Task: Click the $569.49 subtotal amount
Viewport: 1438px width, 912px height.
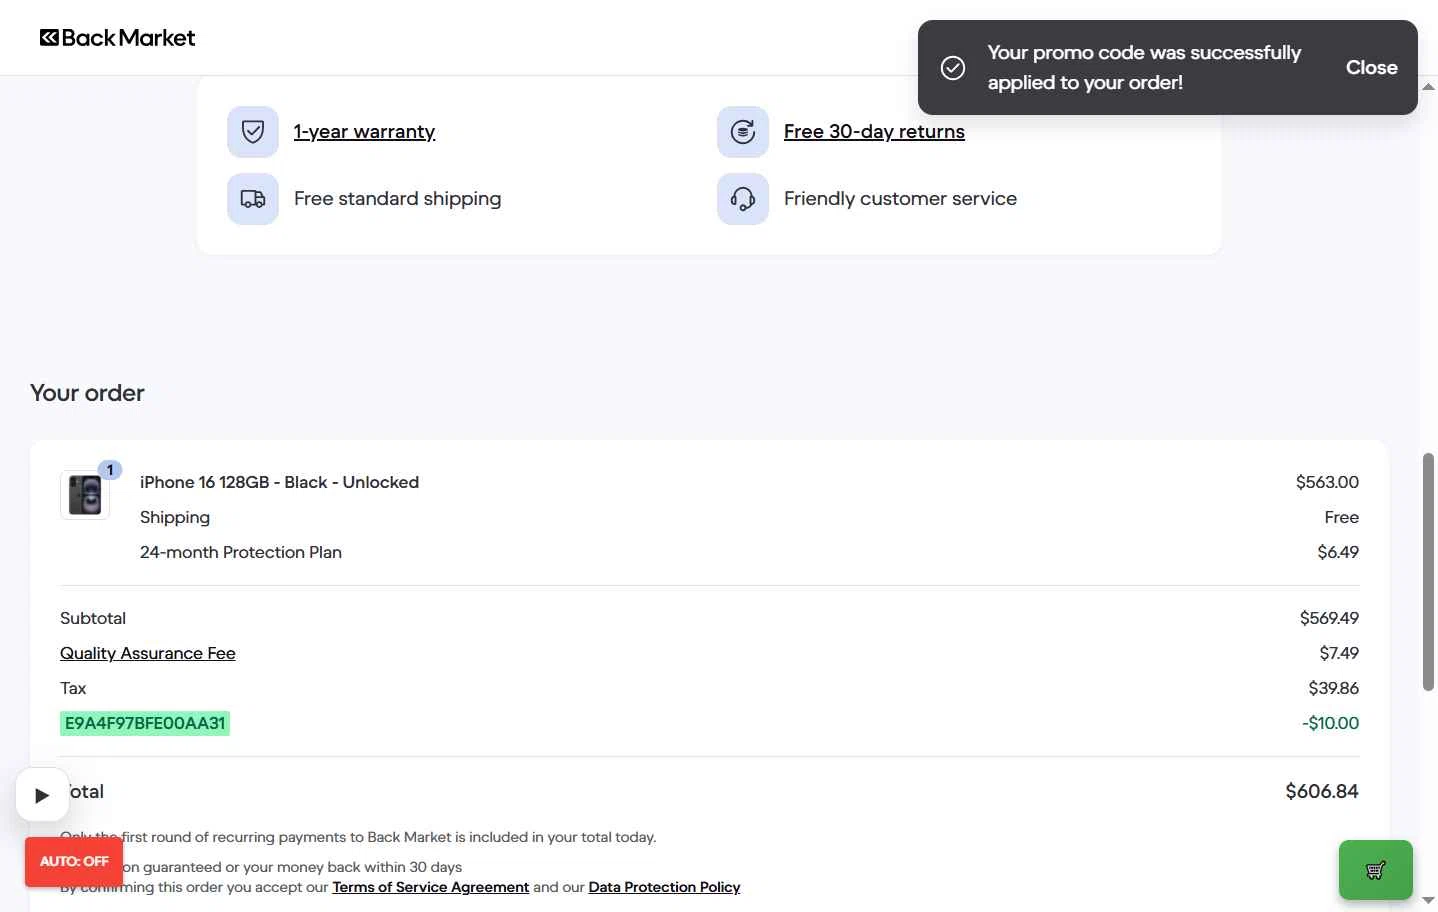Action: pos(1329,618)
